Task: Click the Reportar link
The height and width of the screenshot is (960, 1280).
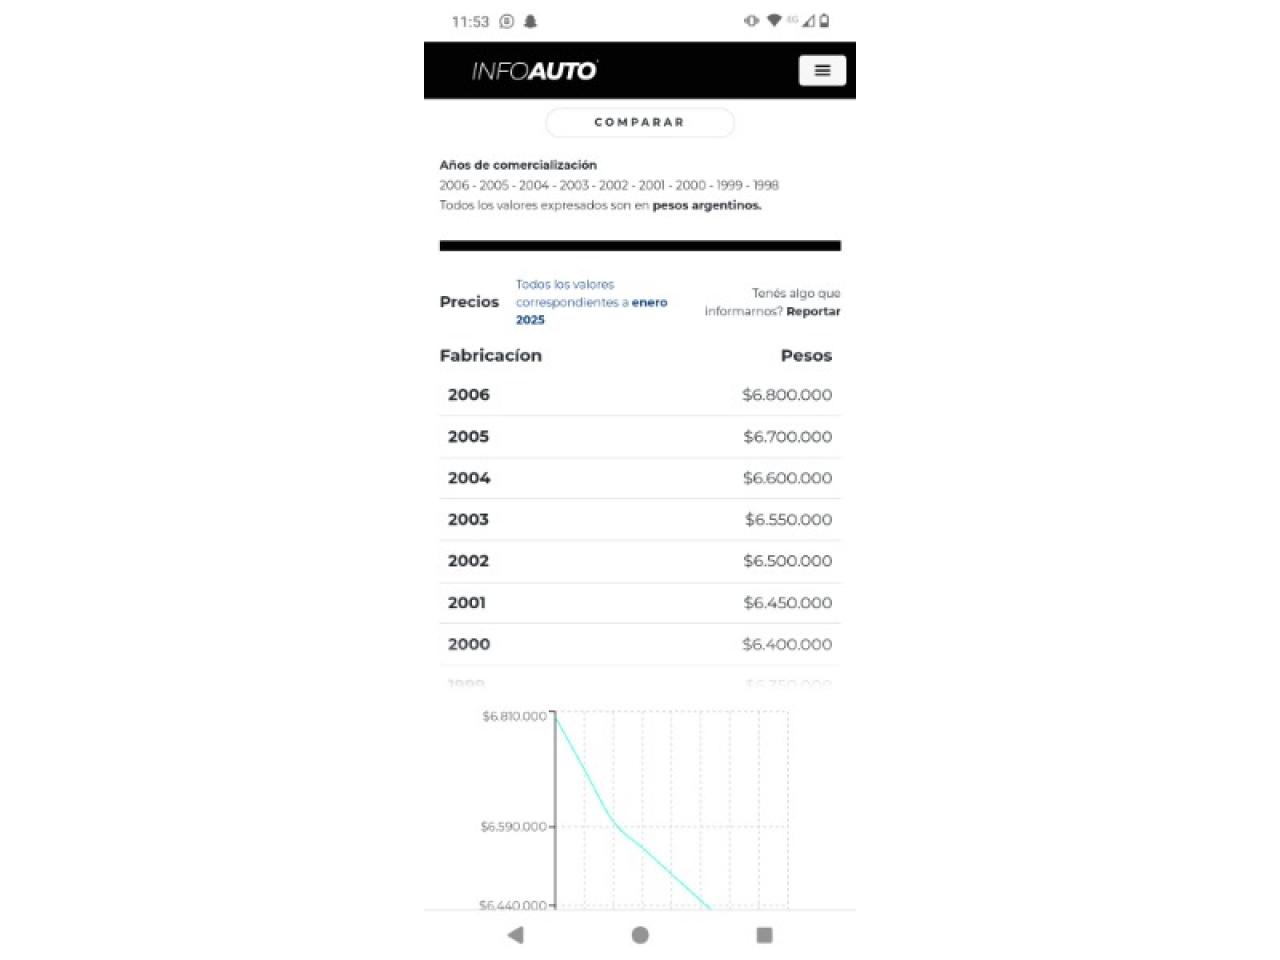Action: tap(813, 312)
